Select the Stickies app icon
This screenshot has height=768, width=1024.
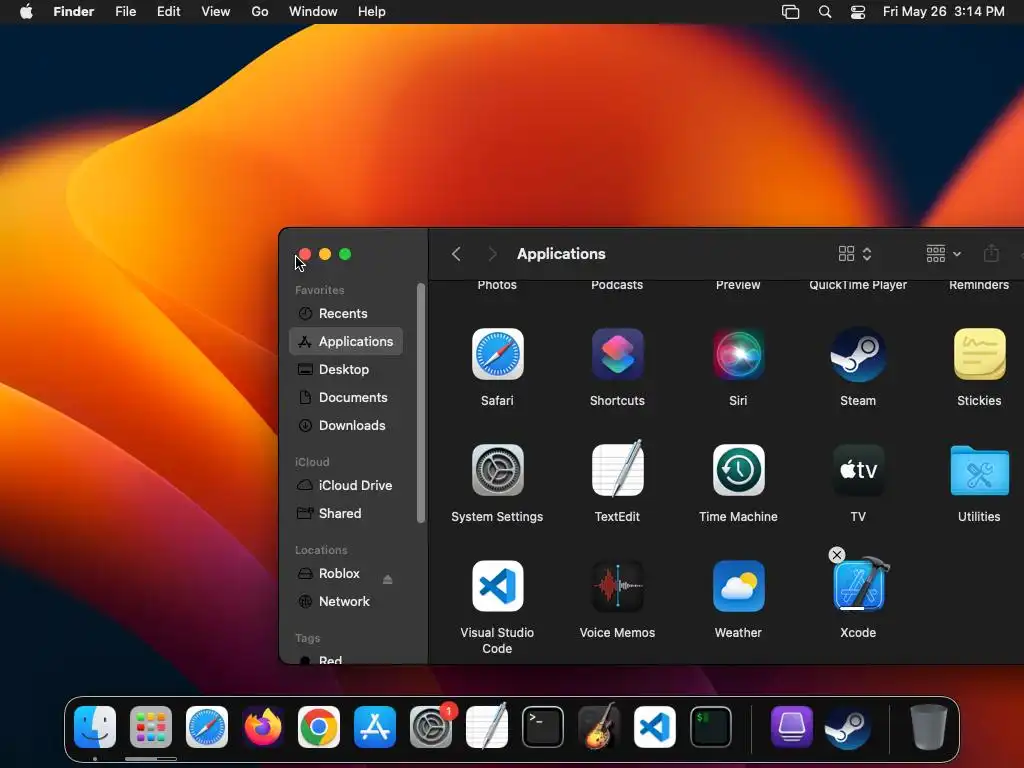point(979,354)
